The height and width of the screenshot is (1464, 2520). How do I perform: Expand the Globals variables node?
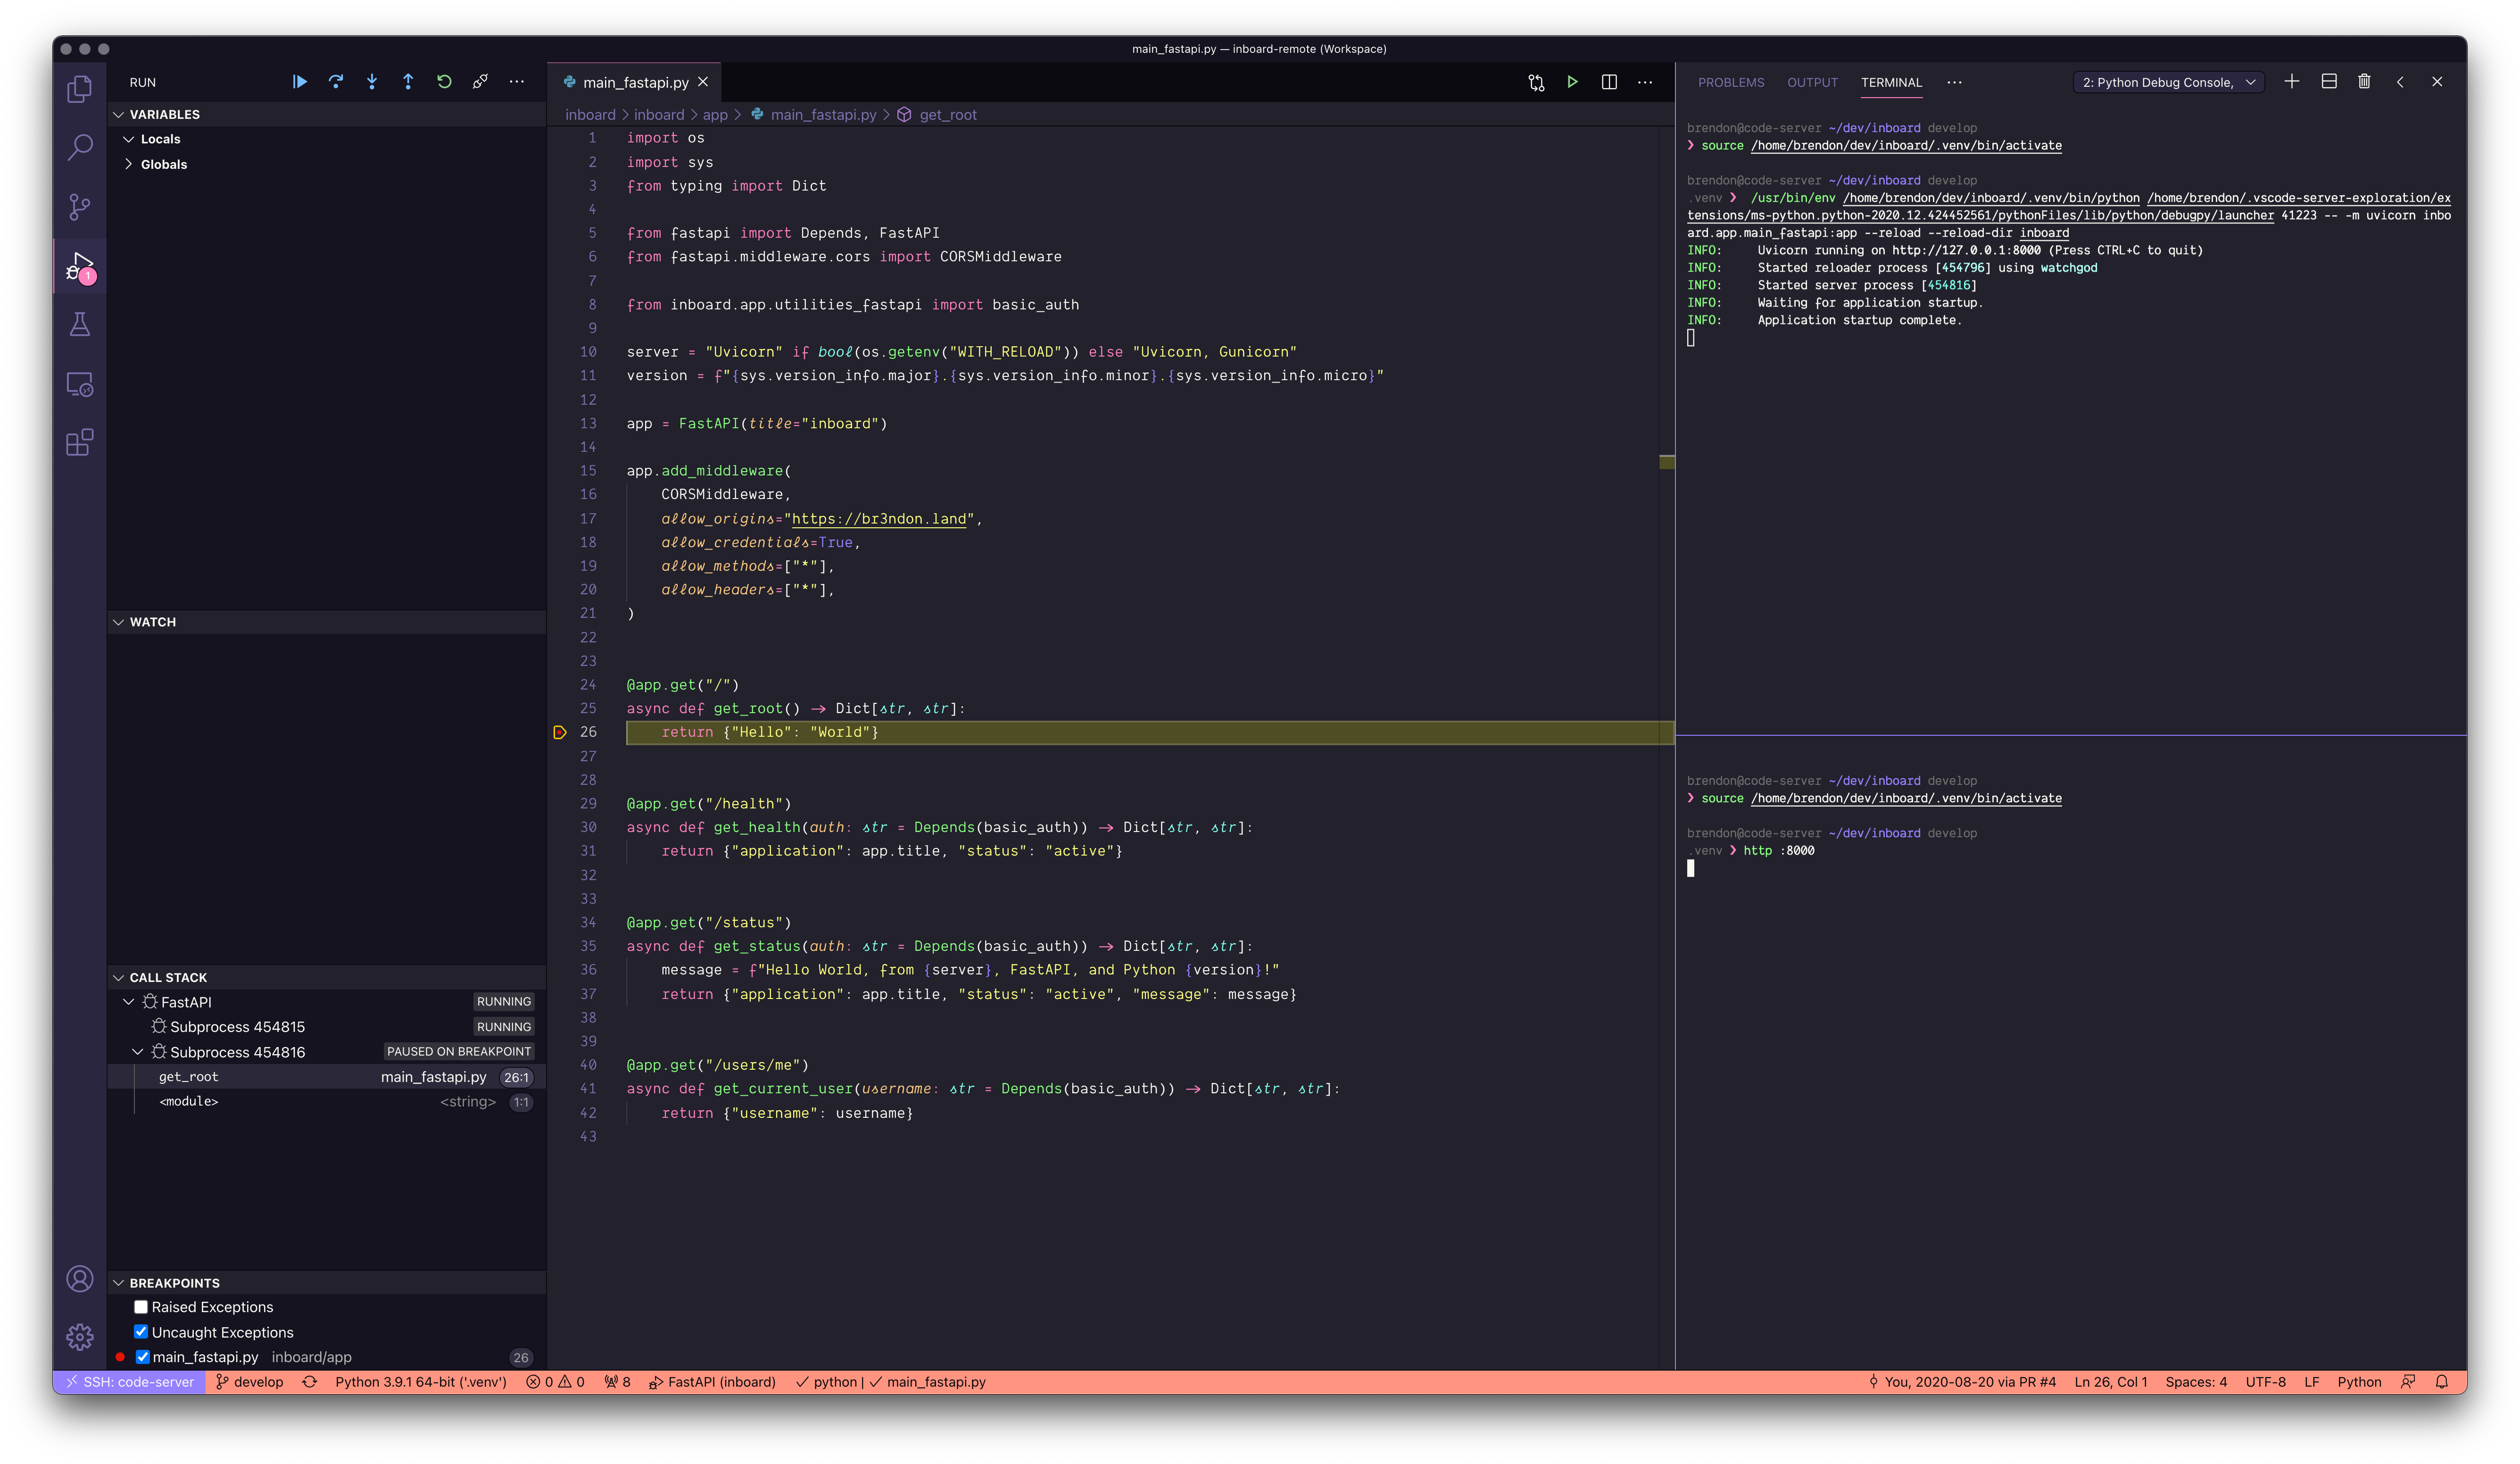[x=129, y=164]
